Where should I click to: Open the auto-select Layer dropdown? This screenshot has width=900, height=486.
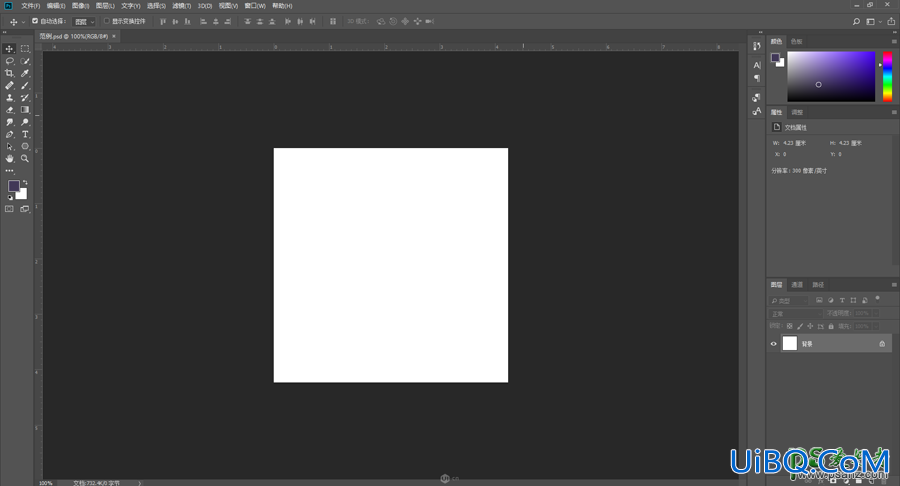click(x=84, y=22)
